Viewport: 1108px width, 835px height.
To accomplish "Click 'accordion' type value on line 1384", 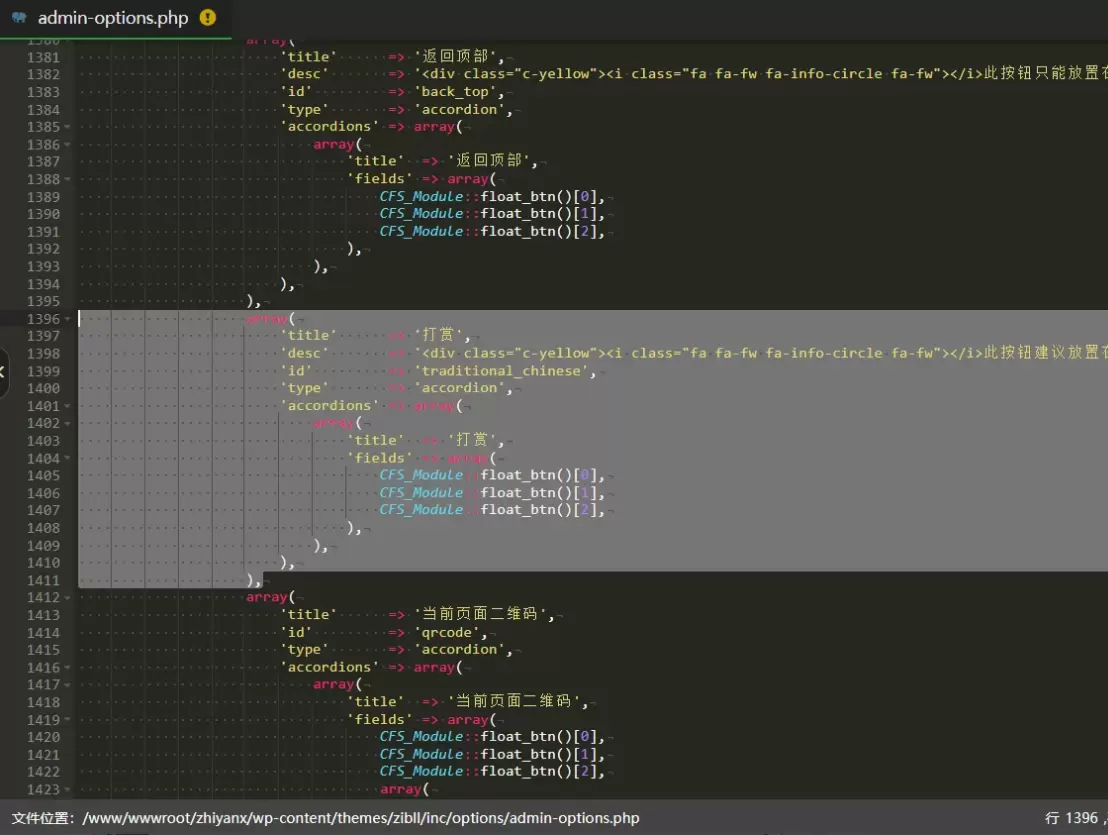I will (459, 109).
